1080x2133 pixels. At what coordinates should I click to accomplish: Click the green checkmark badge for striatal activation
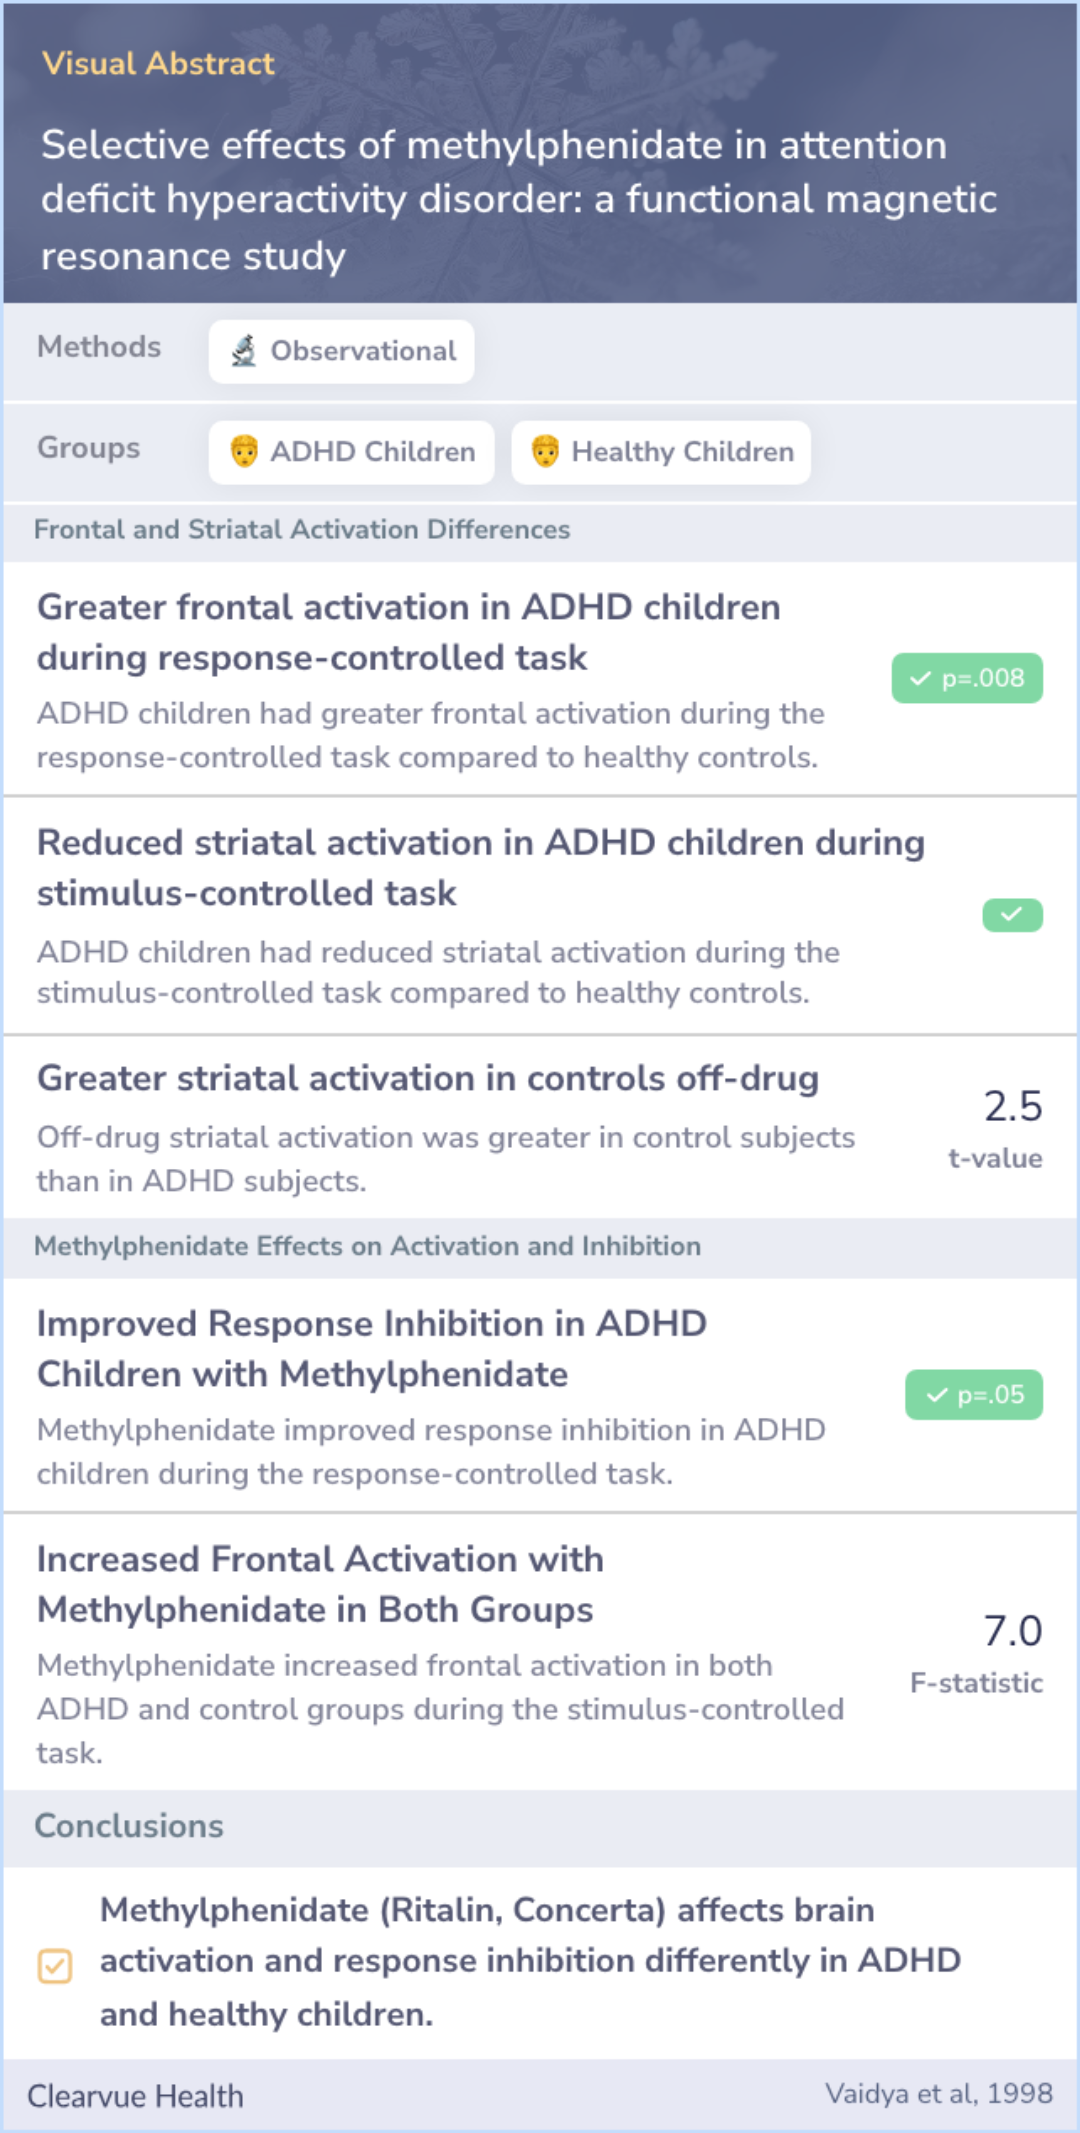tap(1012, 915)
